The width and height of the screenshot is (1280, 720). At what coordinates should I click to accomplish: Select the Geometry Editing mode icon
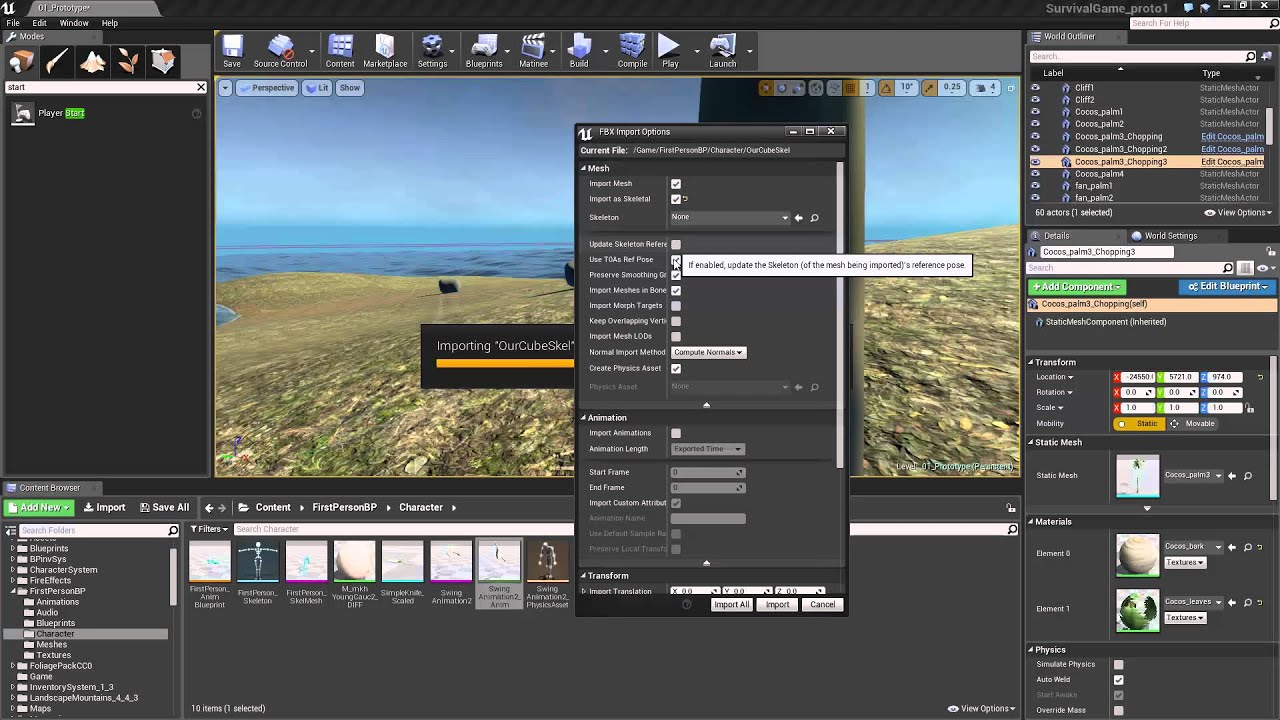tap(164, 62)
